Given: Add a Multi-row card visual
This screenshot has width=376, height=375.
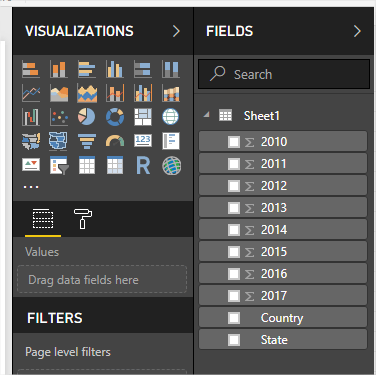Looking at the screenshot, I should click(x=171, y=141).
